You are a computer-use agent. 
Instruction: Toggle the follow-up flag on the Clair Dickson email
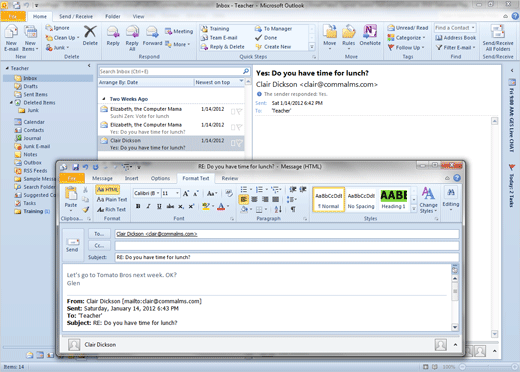click(239, 143)
